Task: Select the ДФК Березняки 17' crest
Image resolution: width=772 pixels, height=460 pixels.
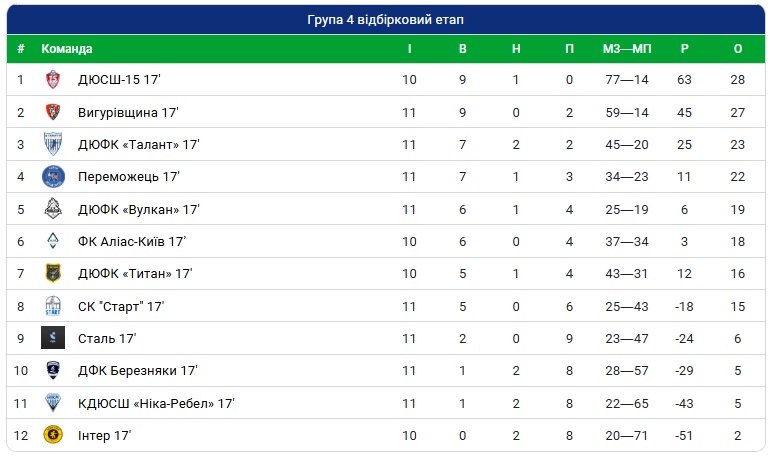Action: click(53, 370)
